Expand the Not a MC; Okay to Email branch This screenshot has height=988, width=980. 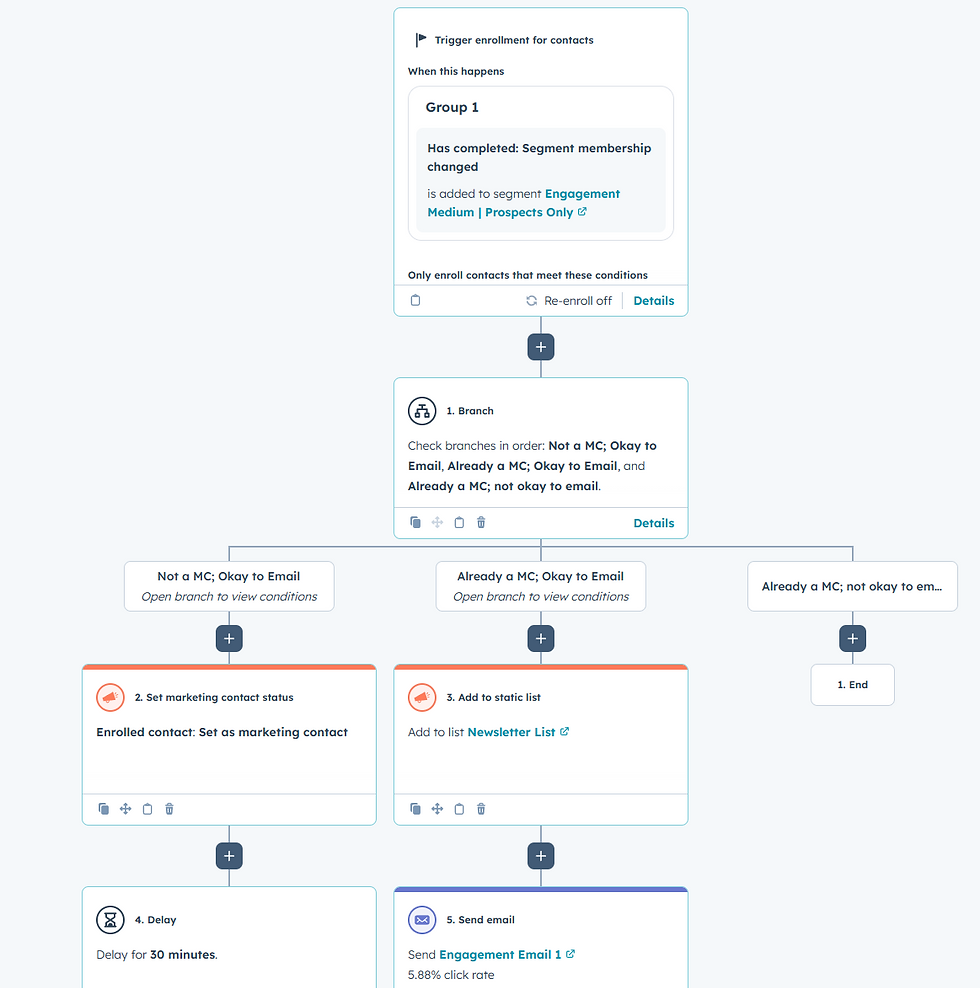coord(229,586)
